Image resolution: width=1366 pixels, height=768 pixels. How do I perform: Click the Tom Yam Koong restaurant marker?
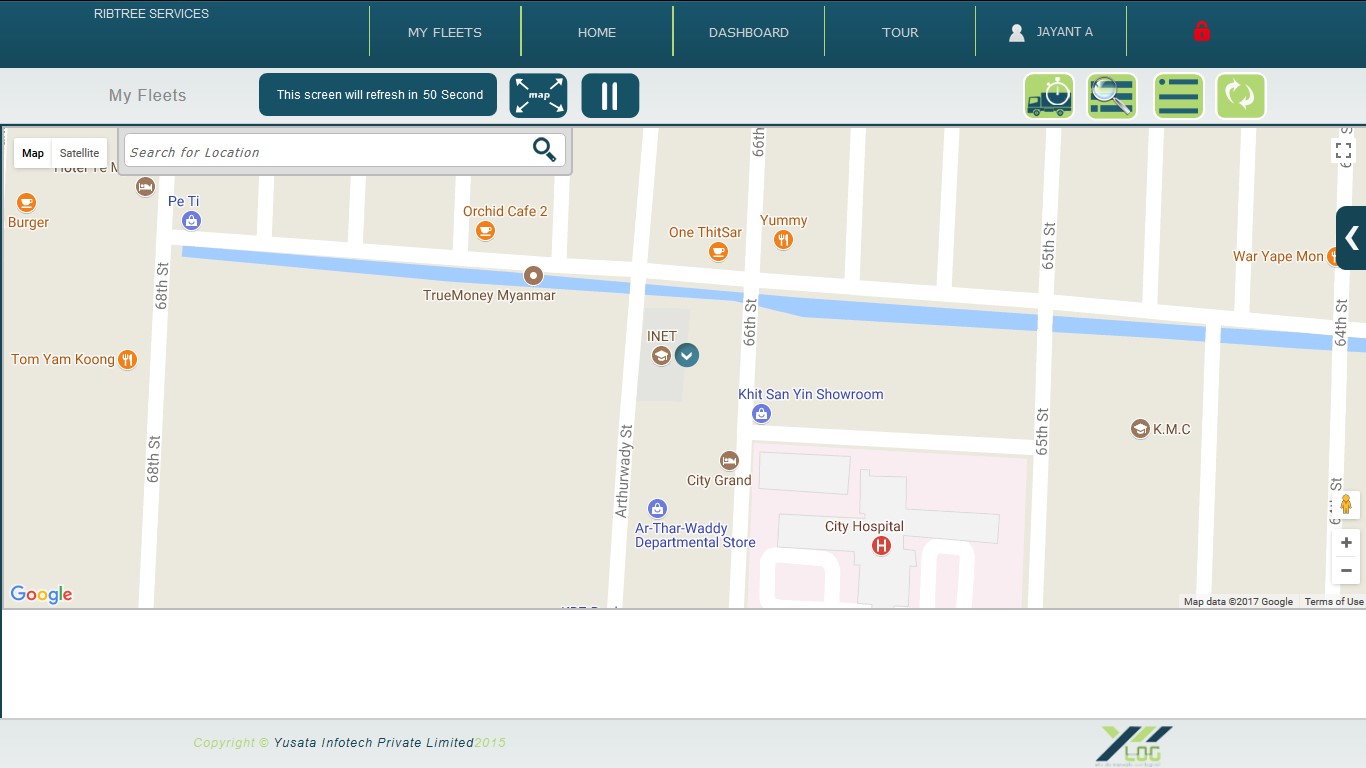tap(127, 359)
